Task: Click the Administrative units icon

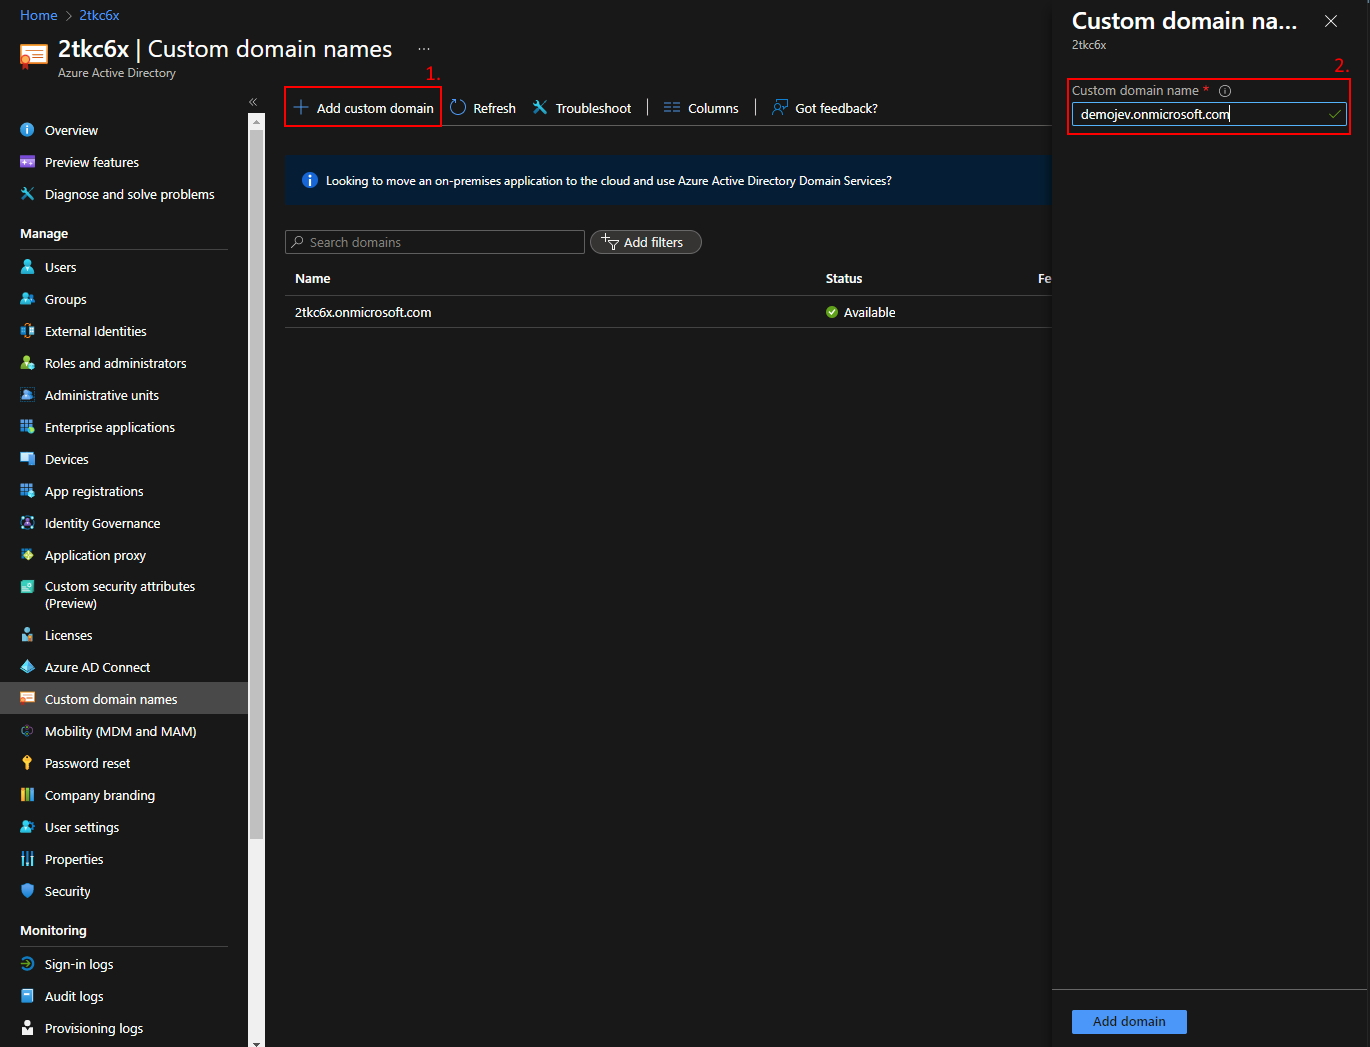Action: click(27, 395)
